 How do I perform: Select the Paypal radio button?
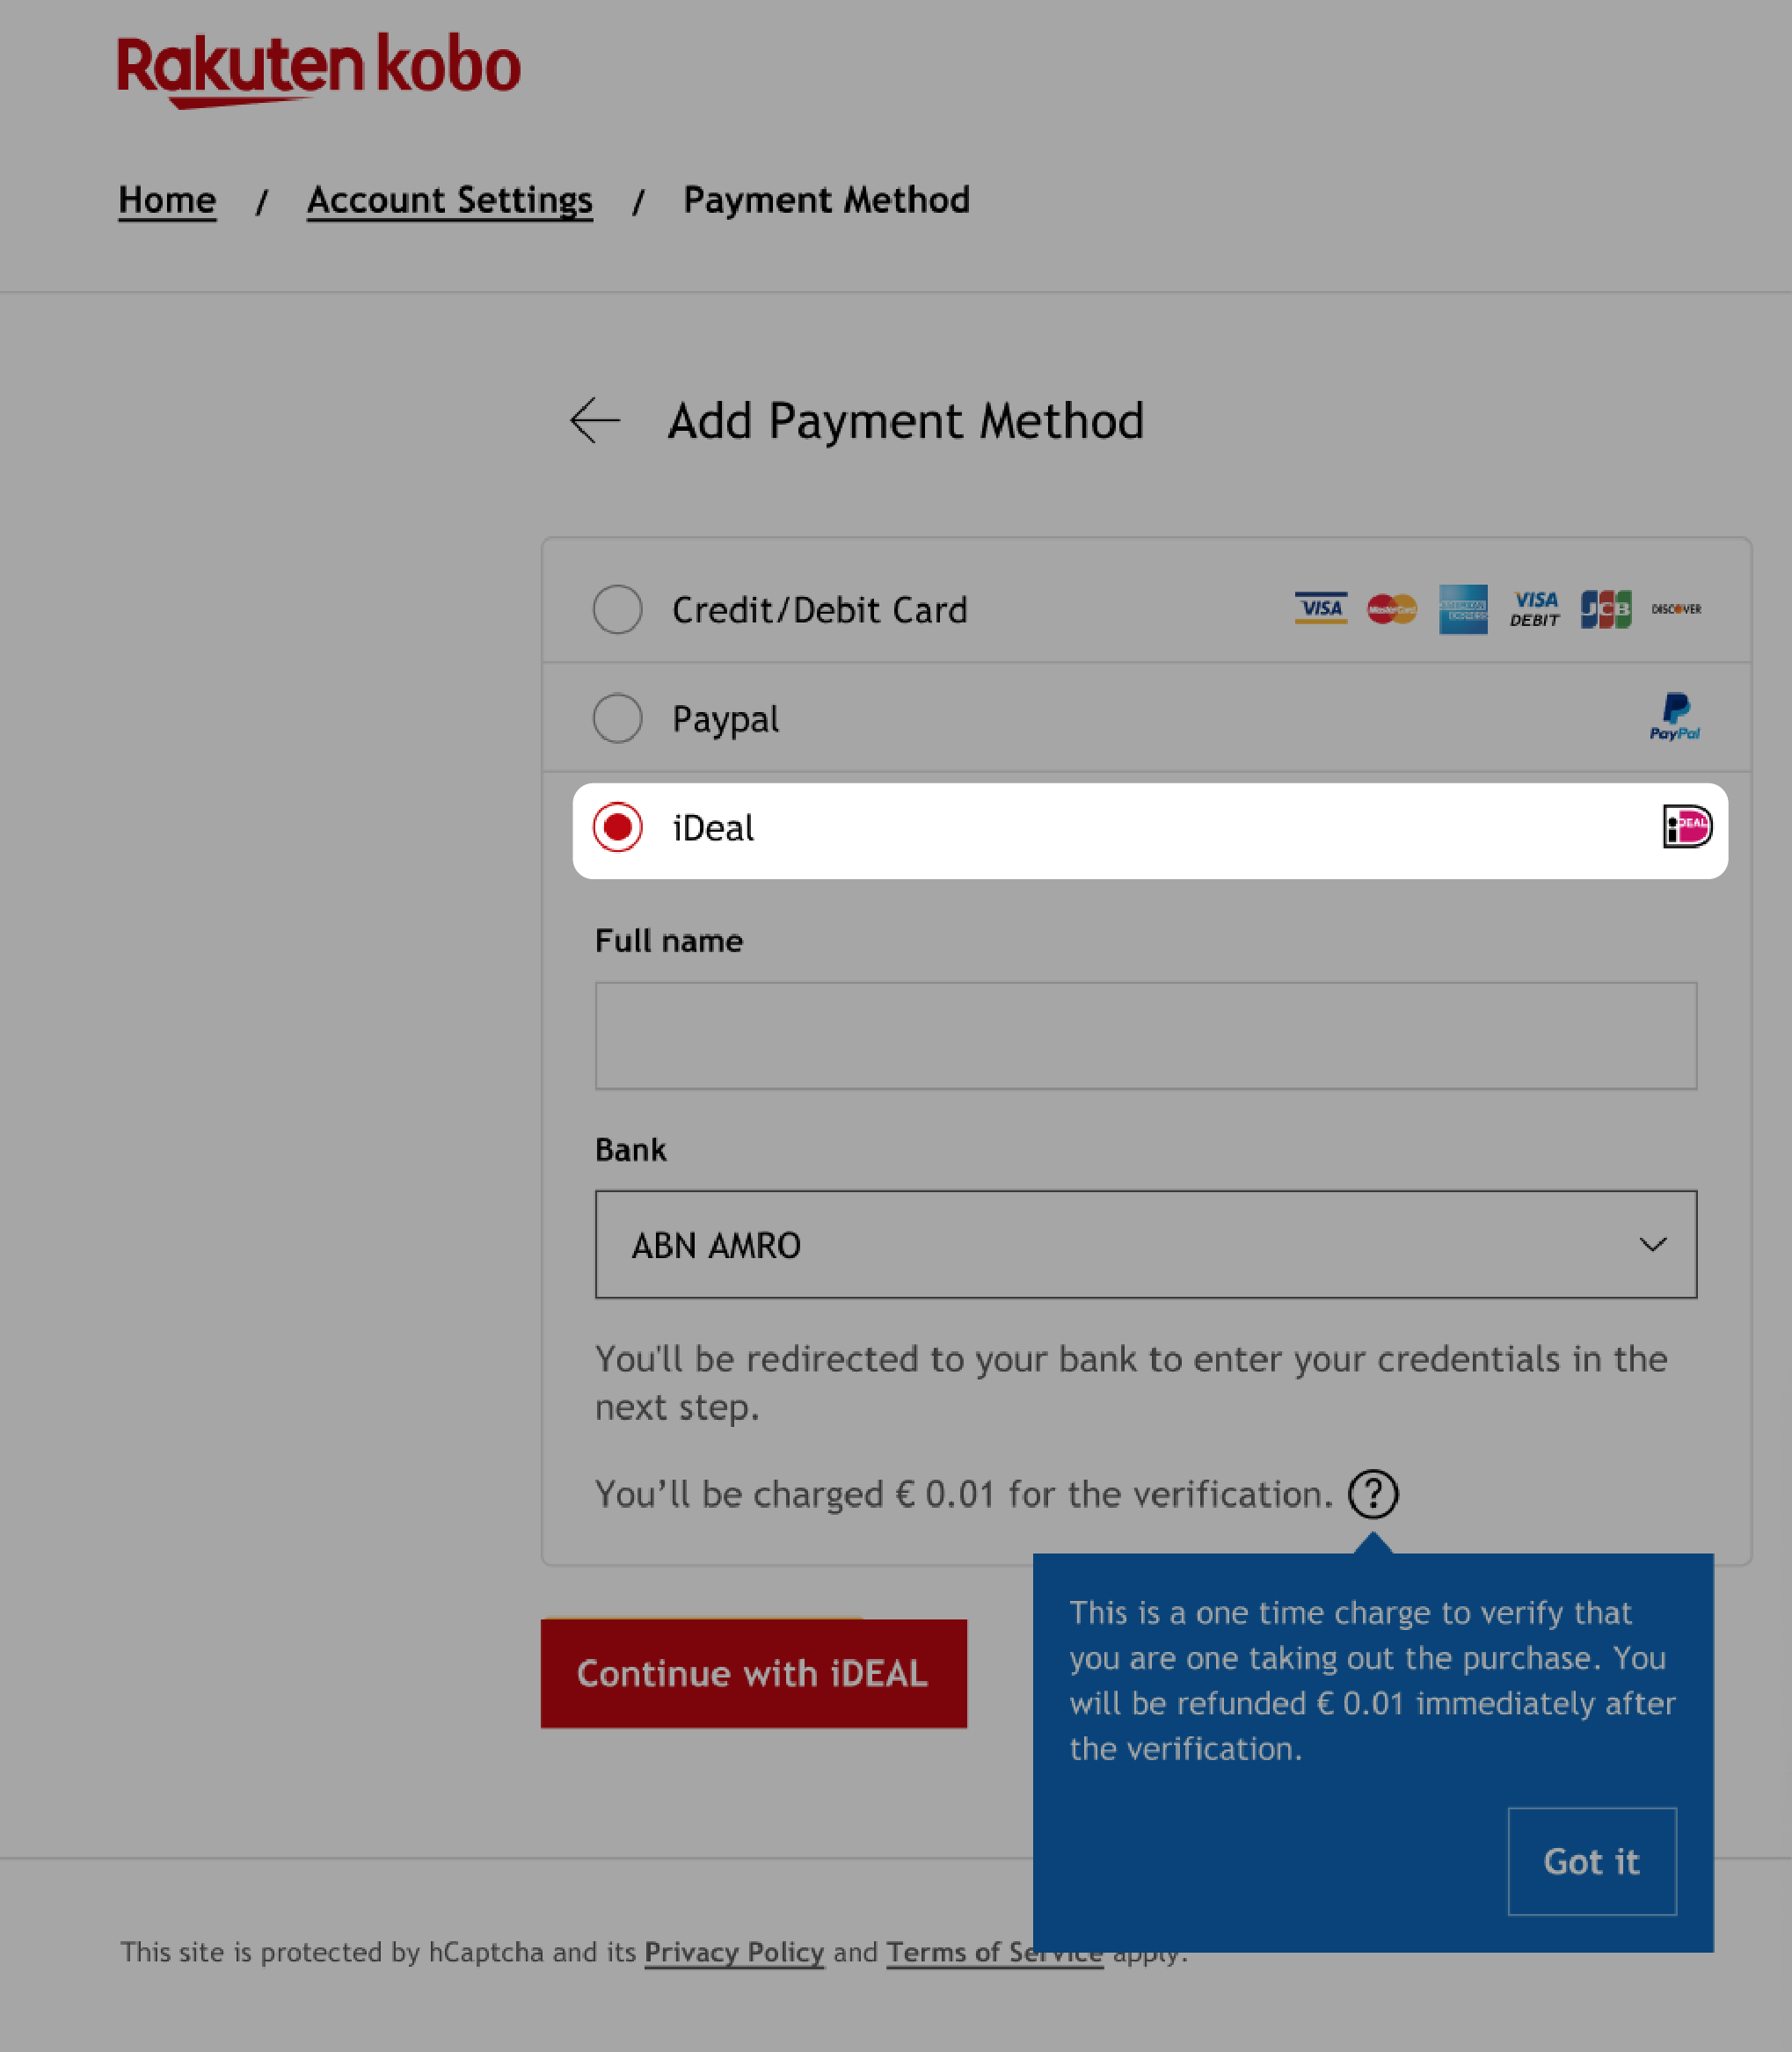click(x=617, y=717)
